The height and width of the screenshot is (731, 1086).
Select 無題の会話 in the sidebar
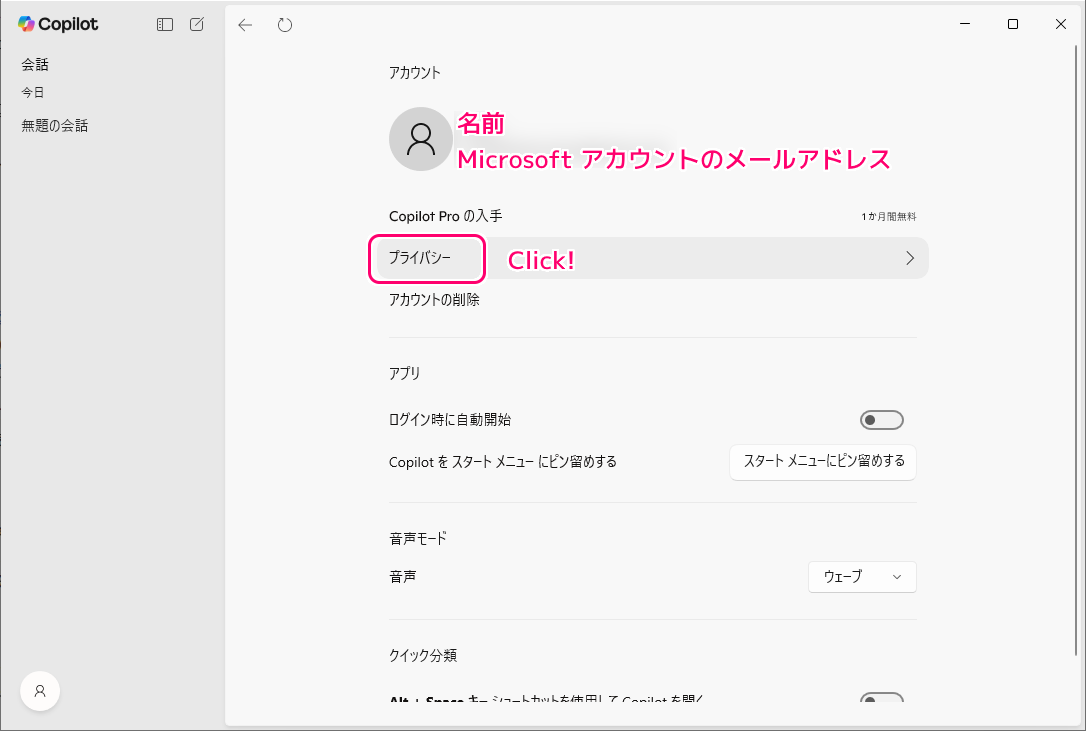[55, 126]
